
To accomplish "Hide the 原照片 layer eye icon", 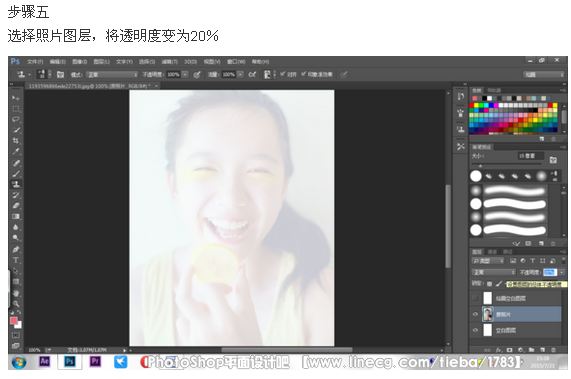I will pos(475,314).
